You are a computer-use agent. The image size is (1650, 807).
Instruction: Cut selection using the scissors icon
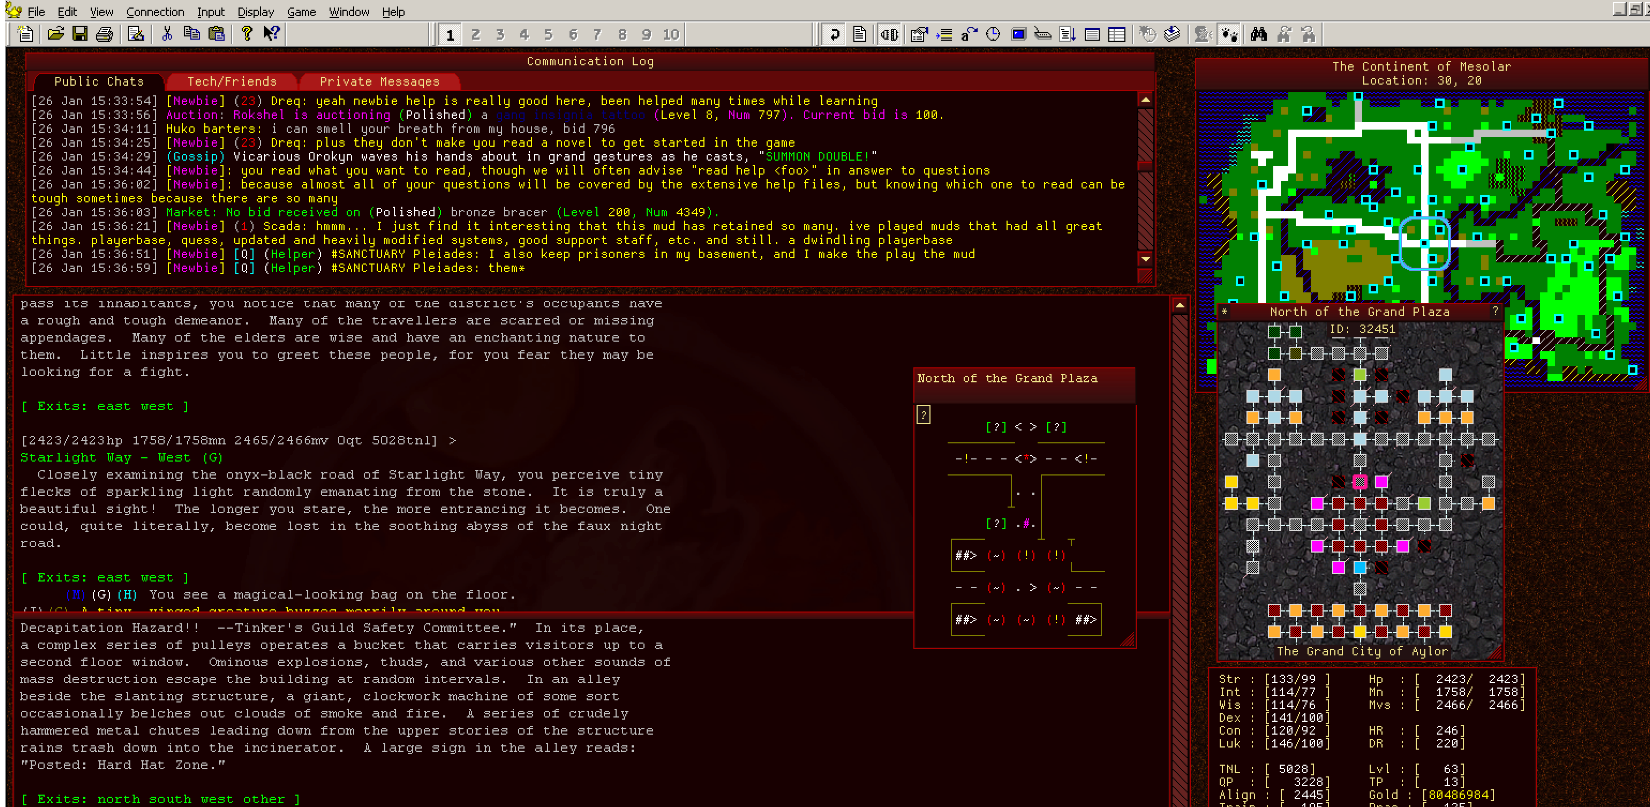[x=167, y=34]
